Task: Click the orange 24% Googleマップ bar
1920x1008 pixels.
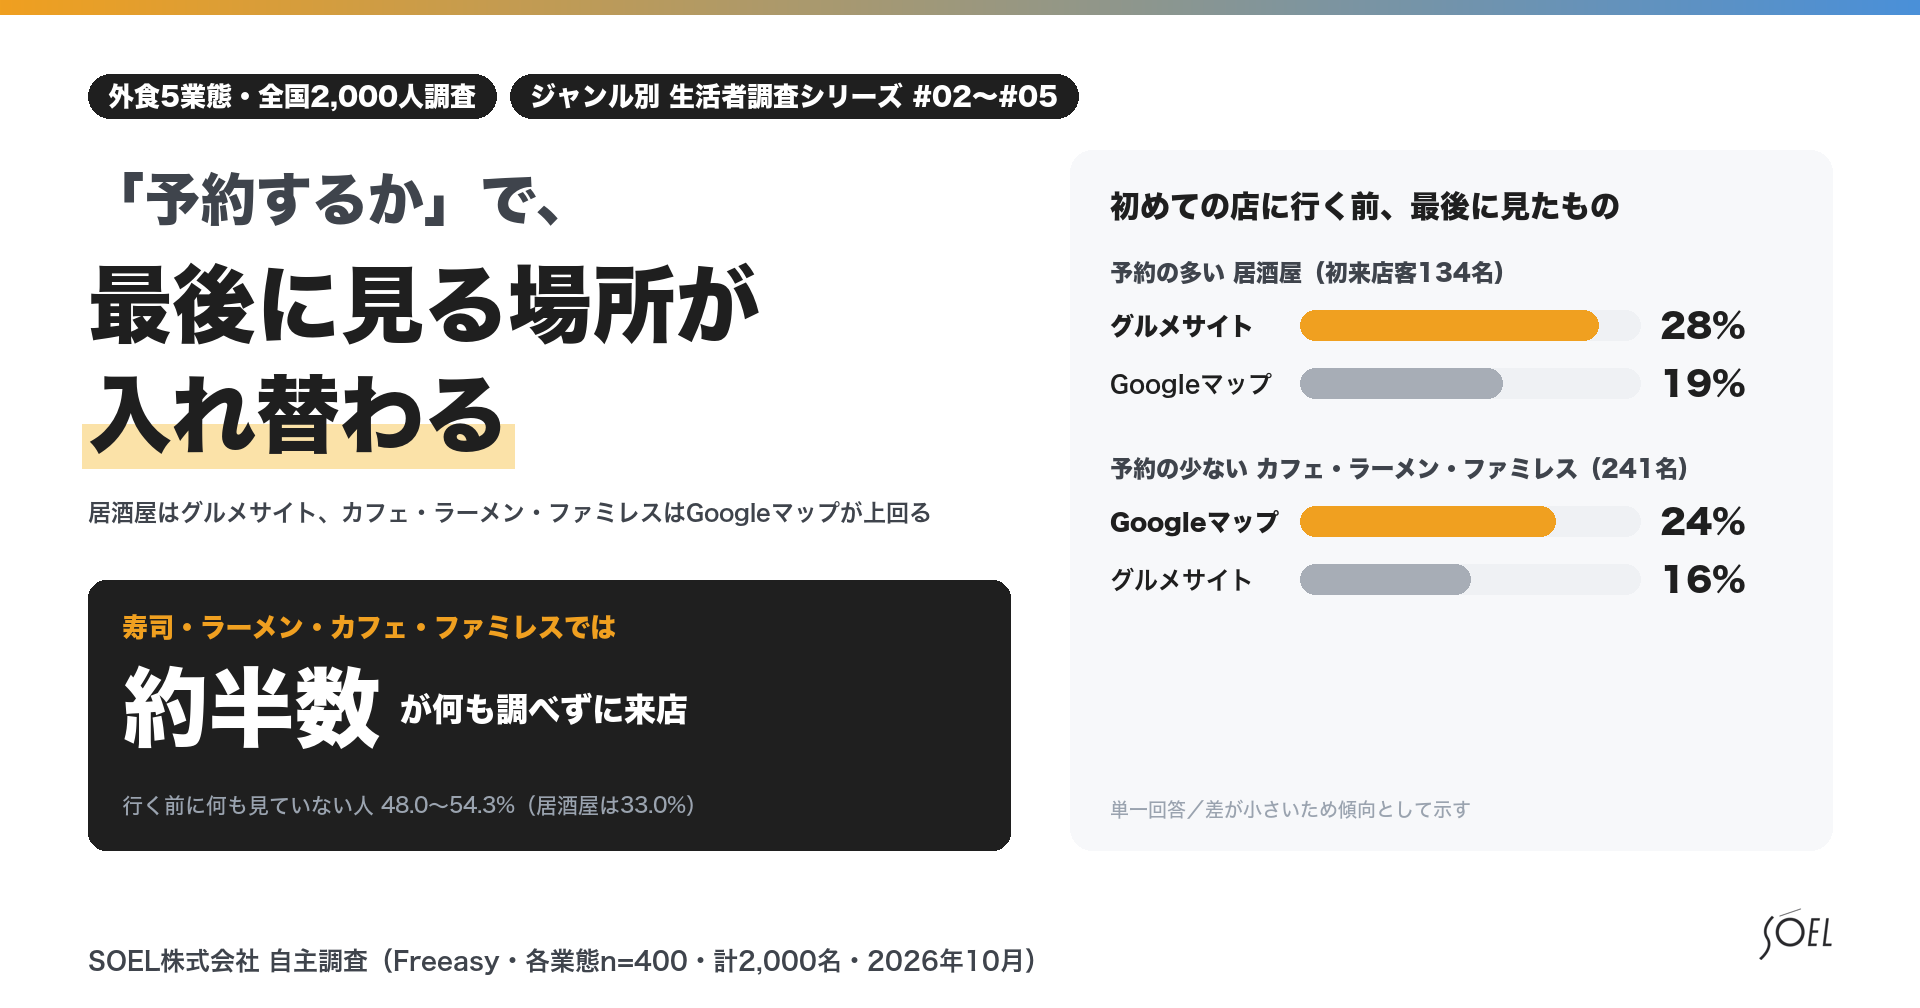Action: pyautogui.click(x=1428, y=521)
